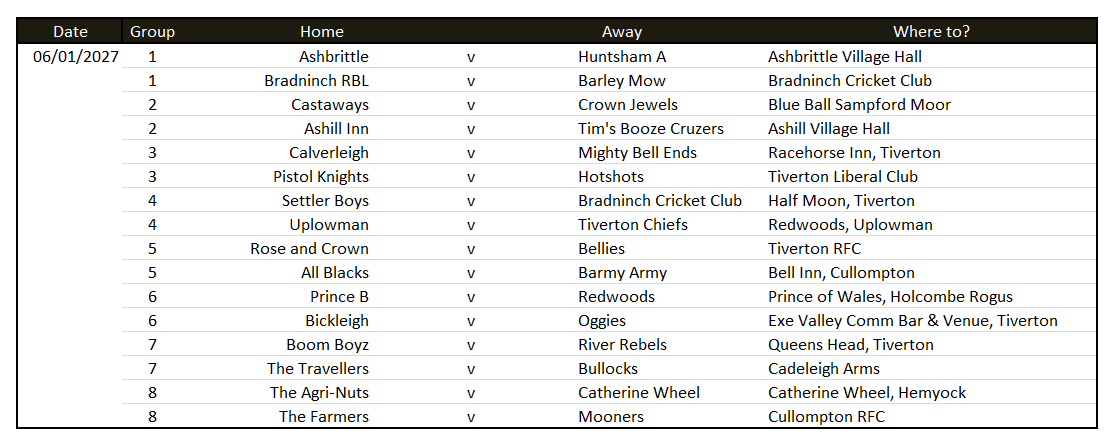Viewport: 1112px width, 442px height.
Task: Click the Home column header
Action: click(322, 31)
